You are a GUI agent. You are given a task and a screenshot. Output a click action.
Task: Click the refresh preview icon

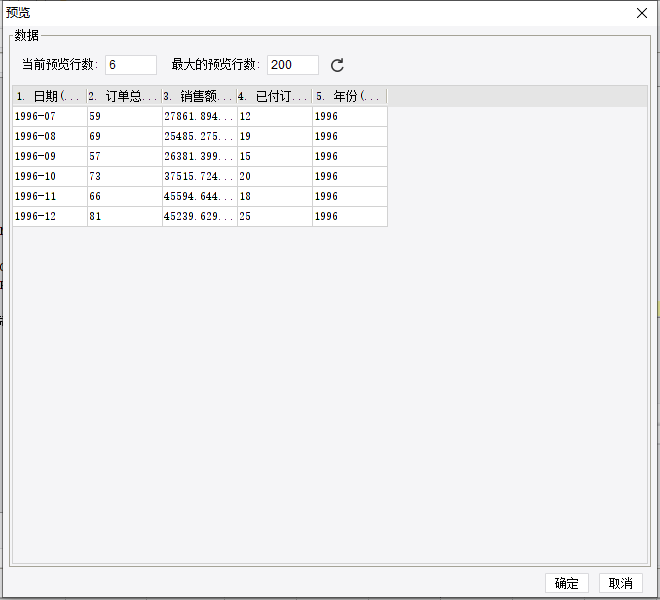click(337, 65)
